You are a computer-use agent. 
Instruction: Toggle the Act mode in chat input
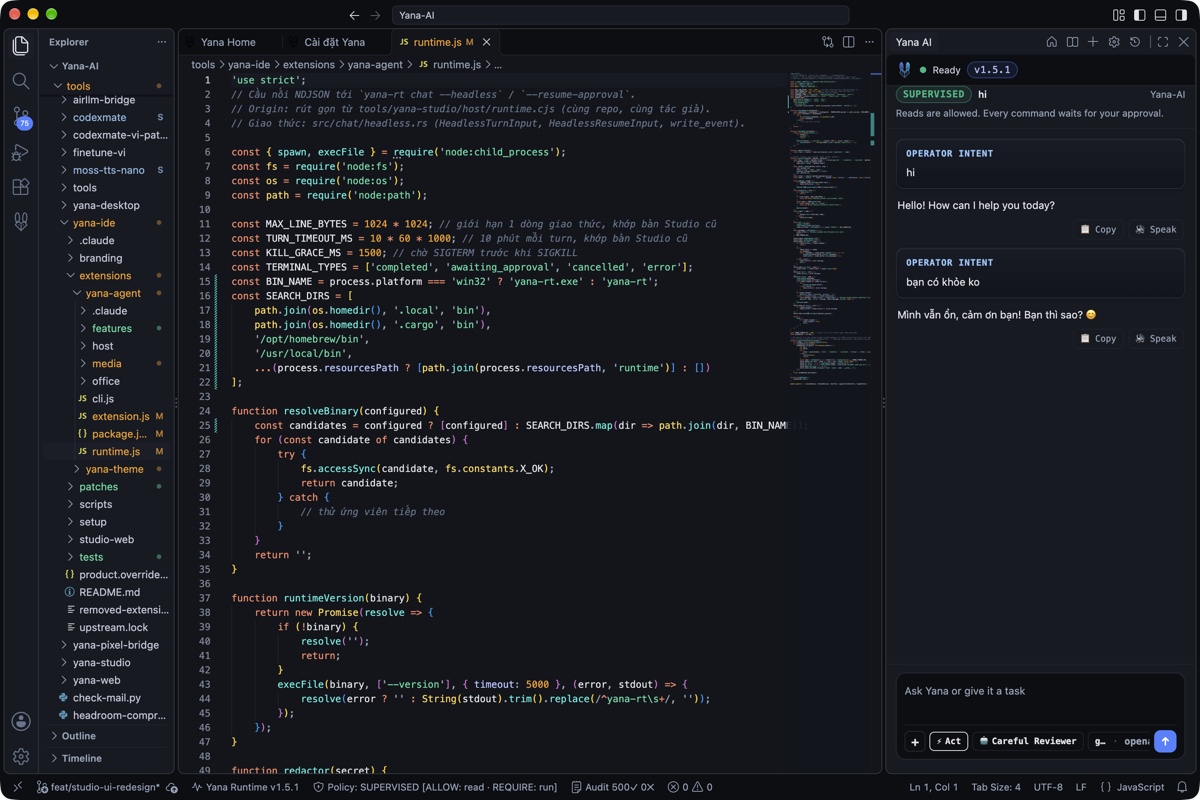(x=949, y=741)
